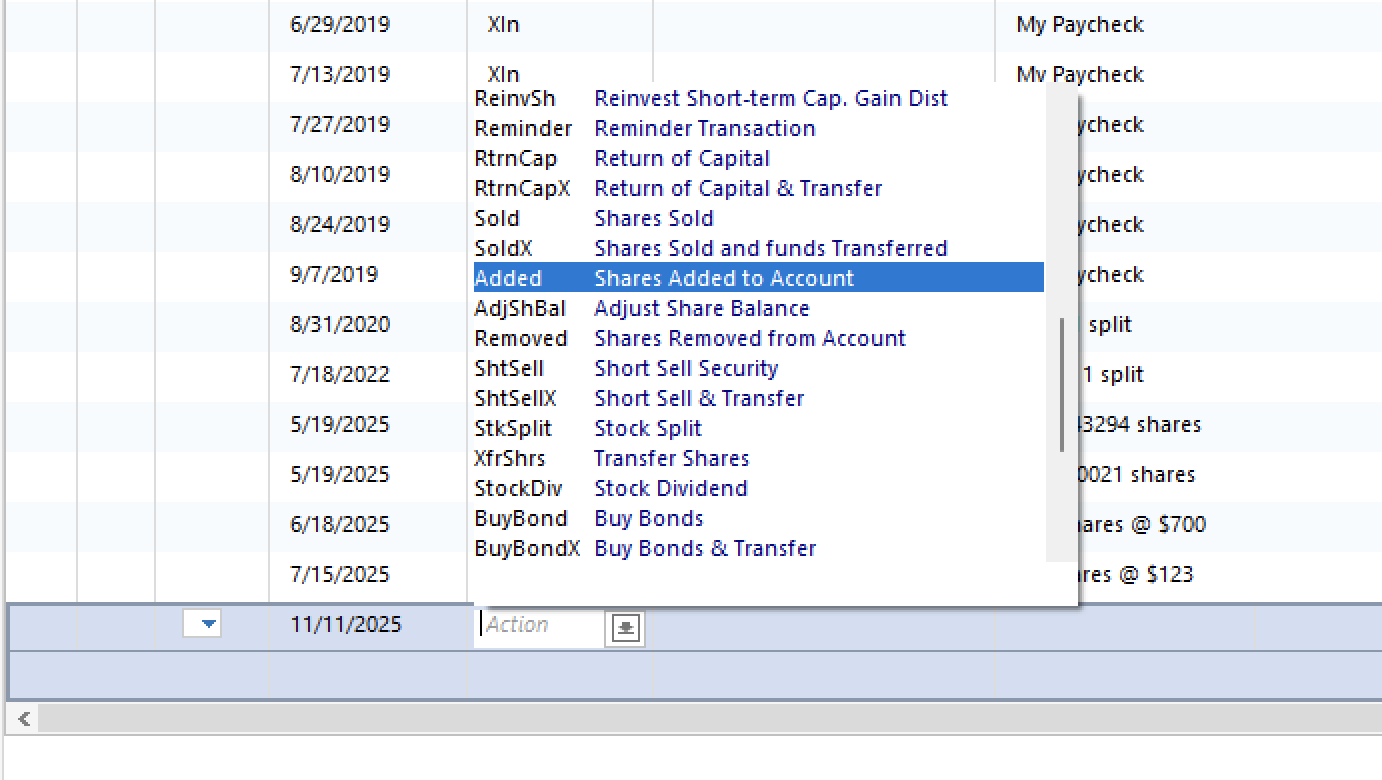Choose Buy Bonds from list
The width and height of the screenshot is (1382, 780).
pyautogui.click(x=648, y=518)
